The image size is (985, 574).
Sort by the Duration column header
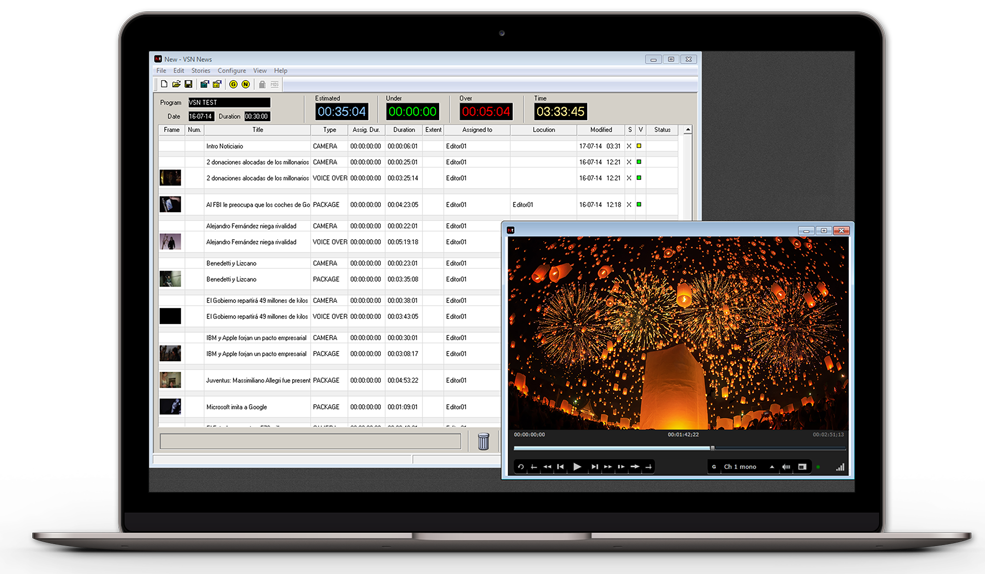point(404,130)
